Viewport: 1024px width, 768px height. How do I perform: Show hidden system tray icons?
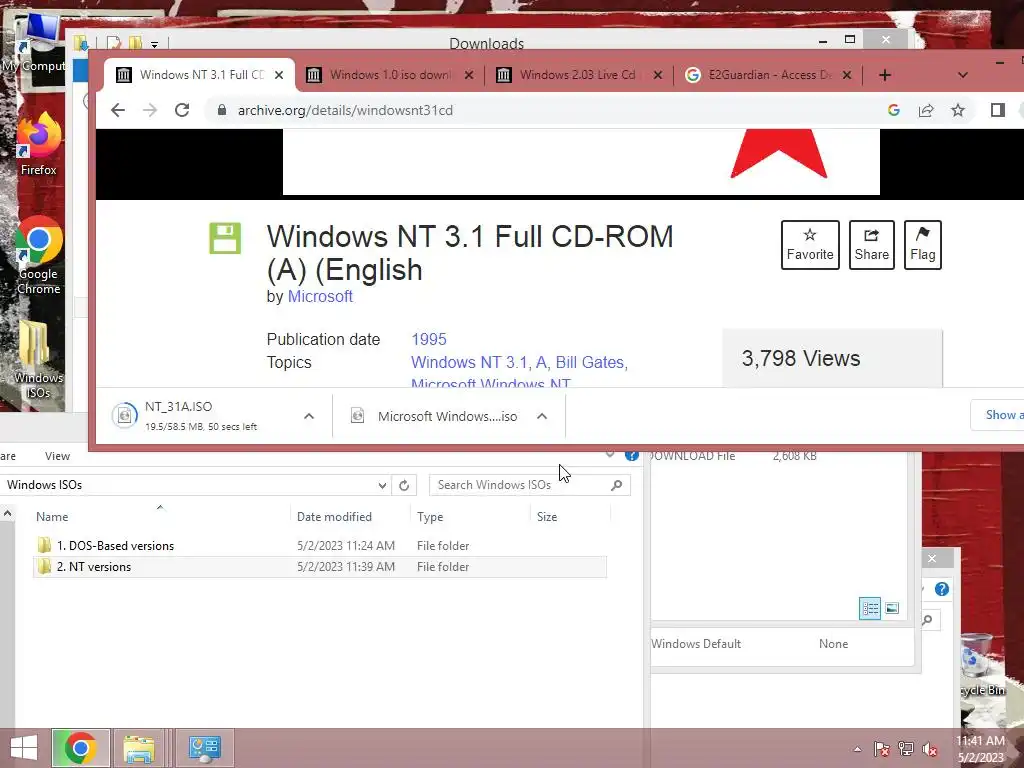click(x=857, y=750)
